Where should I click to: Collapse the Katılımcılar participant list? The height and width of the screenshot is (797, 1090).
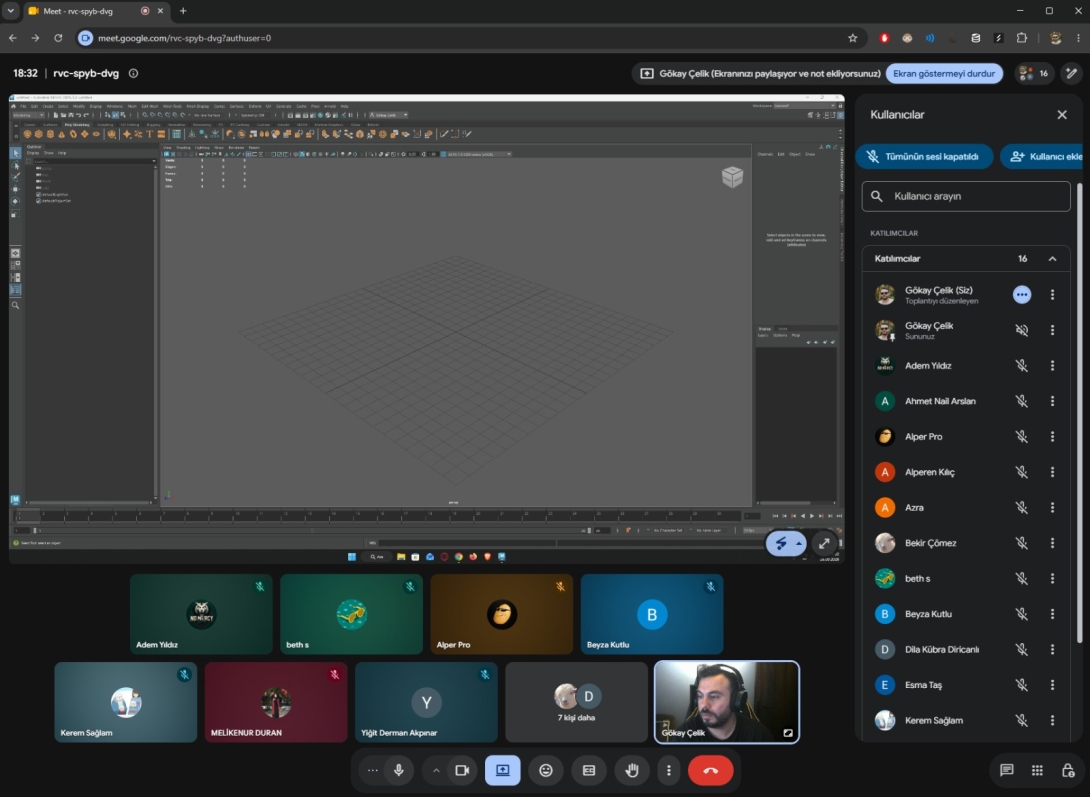point(1052,258)
